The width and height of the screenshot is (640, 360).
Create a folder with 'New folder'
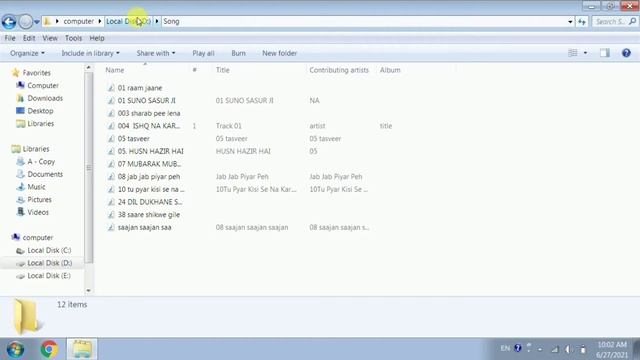click(x=280, y=53)
